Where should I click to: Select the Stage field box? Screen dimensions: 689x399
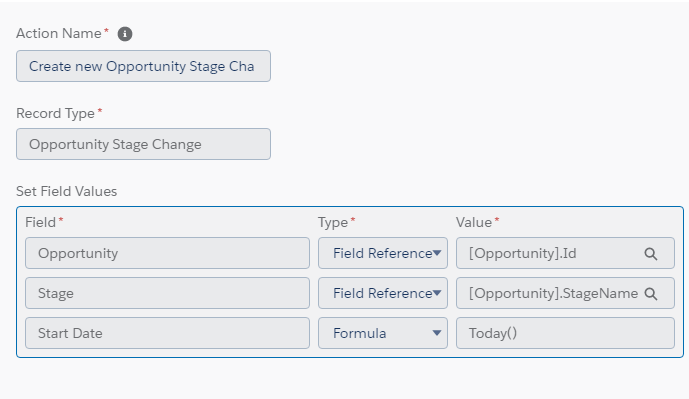[167, 293]
